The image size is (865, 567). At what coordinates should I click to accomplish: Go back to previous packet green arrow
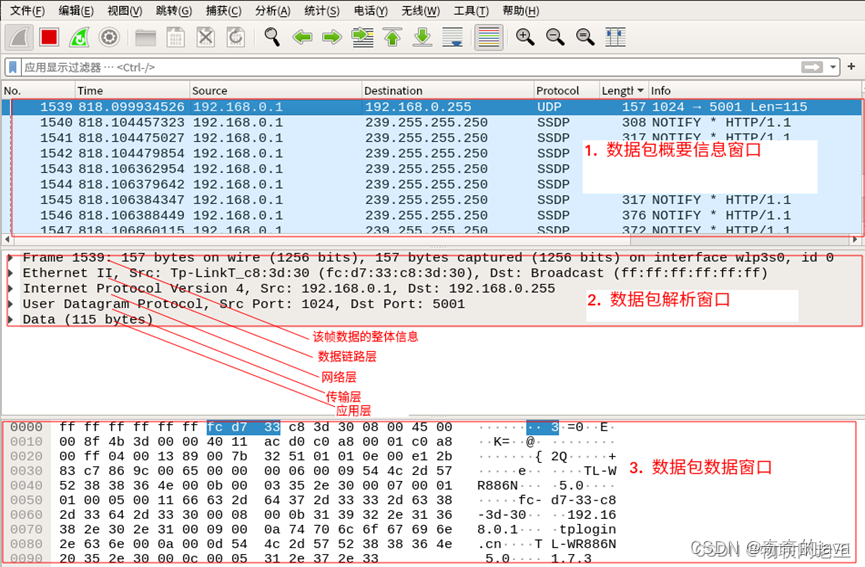[x=302, y=38]
